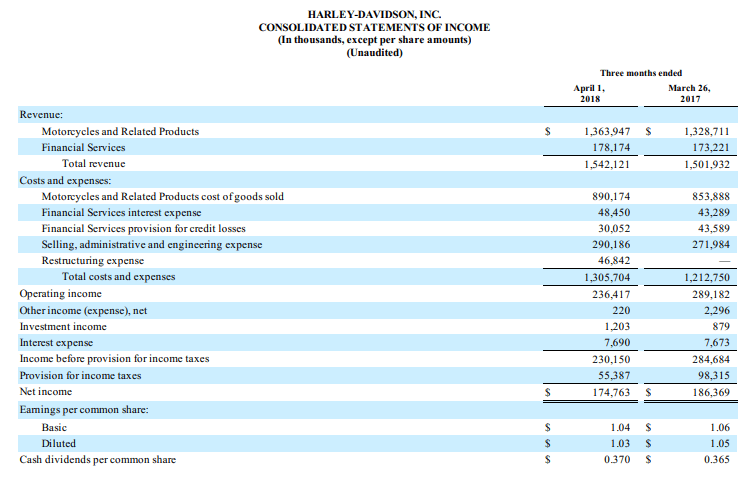This screenshot has width=756, height=478.
Task: Click the "(Unaudited)" label
Action: (374, 53)
